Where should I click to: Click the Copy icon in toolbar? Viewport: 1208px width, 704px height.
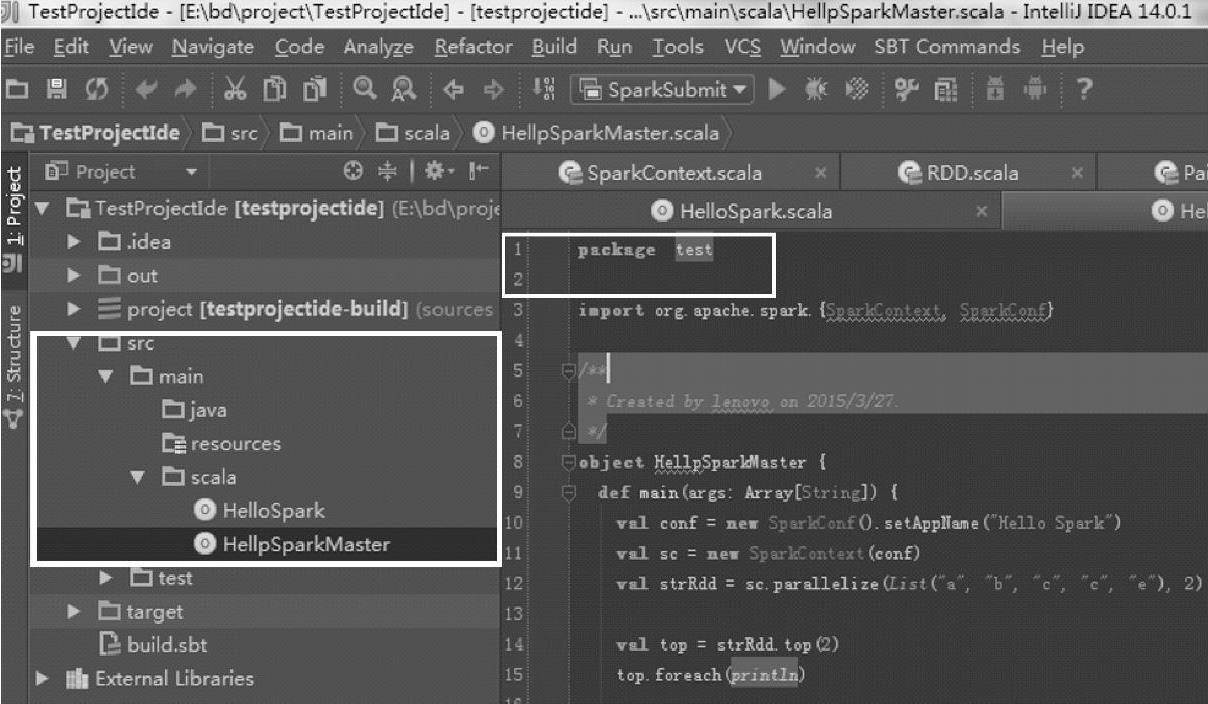click(275, 90)
